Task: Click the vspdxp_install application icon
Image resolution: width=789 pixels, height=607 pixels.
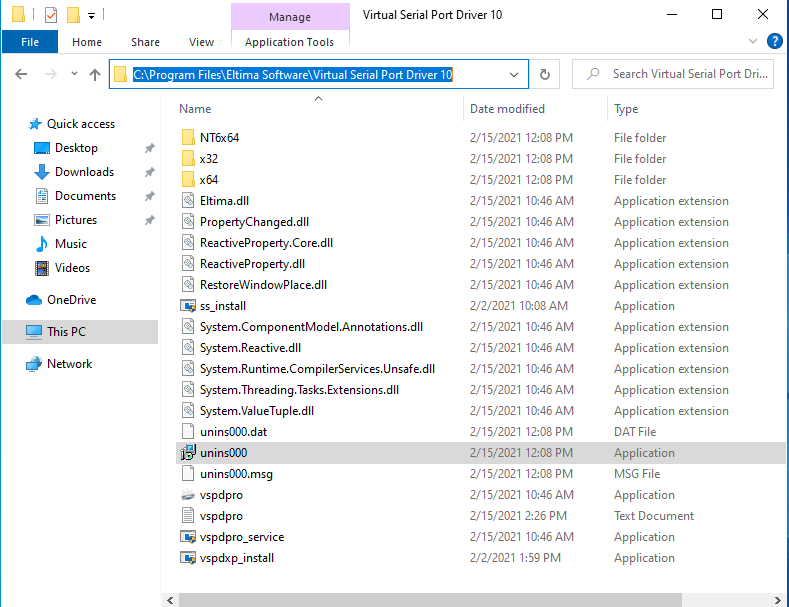Action: pos(188,558)
